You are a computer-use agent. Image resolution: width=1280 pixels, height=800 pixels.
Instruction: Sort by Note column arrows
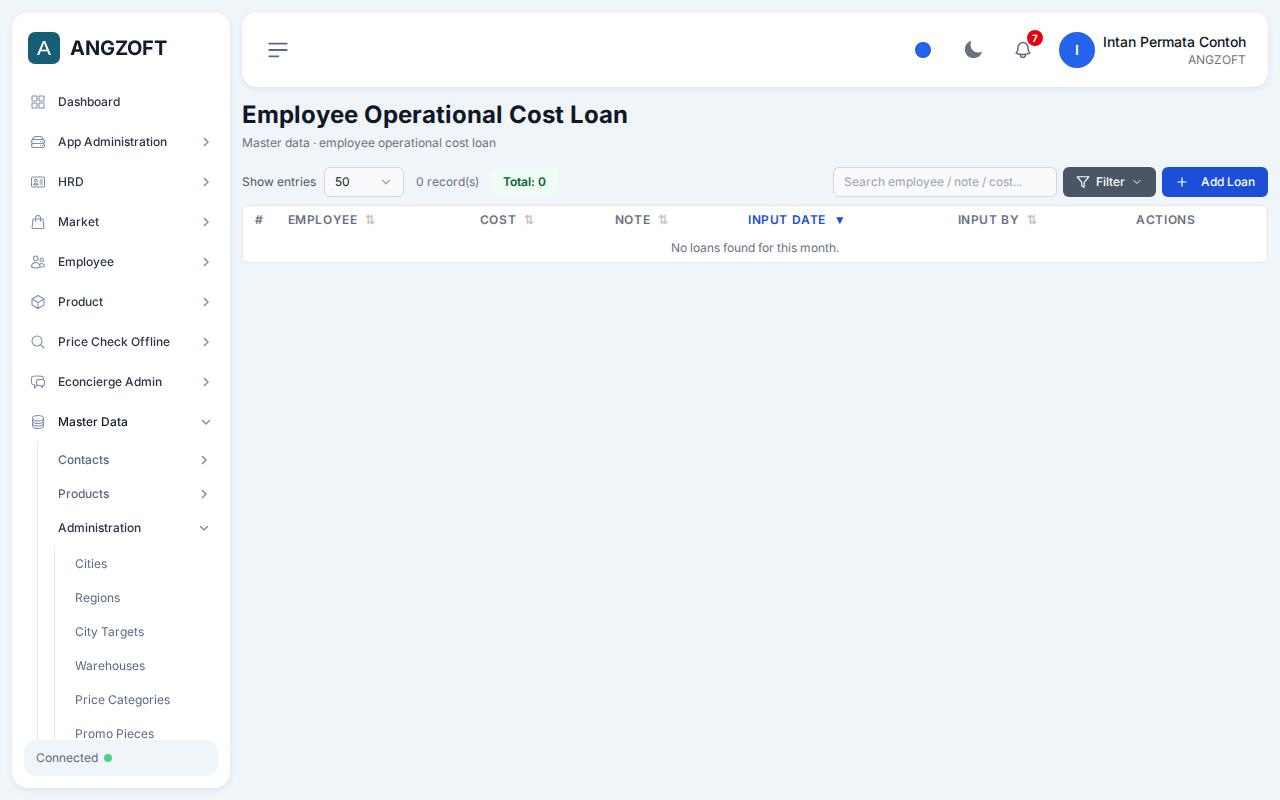coord(663,220)
